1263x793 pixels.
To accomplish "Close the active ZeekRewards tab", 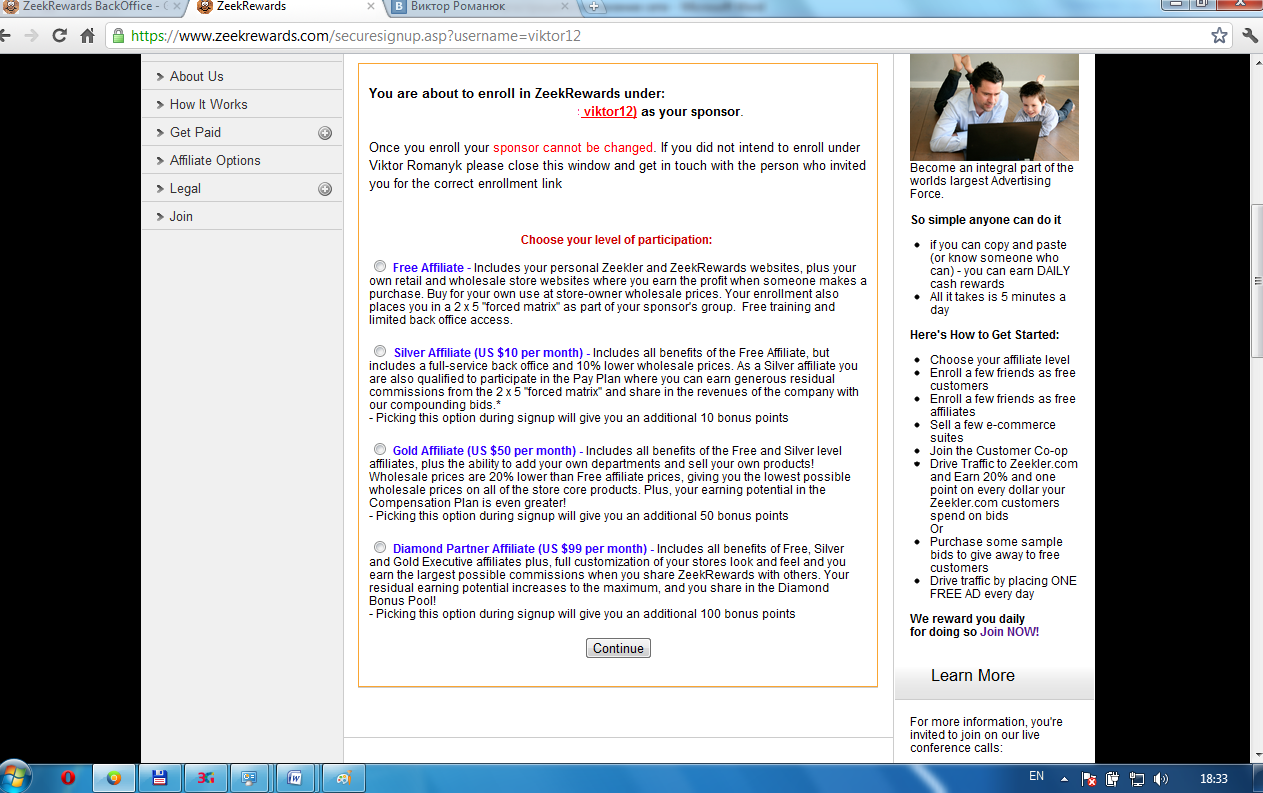I will click(x=372, y=7).
